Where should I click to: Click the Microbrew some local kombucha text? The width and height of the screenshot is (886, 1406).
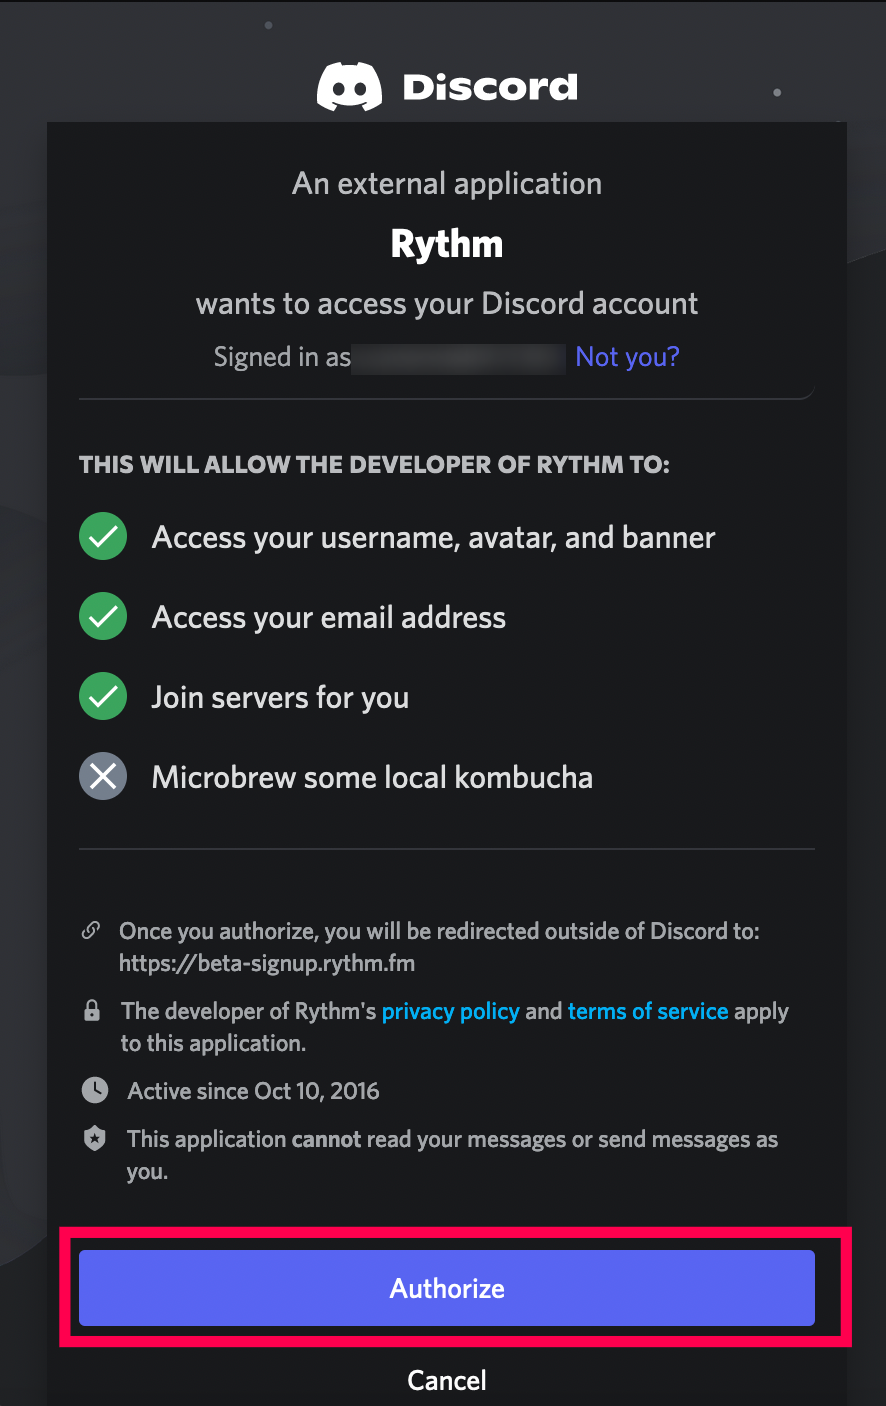372,777
